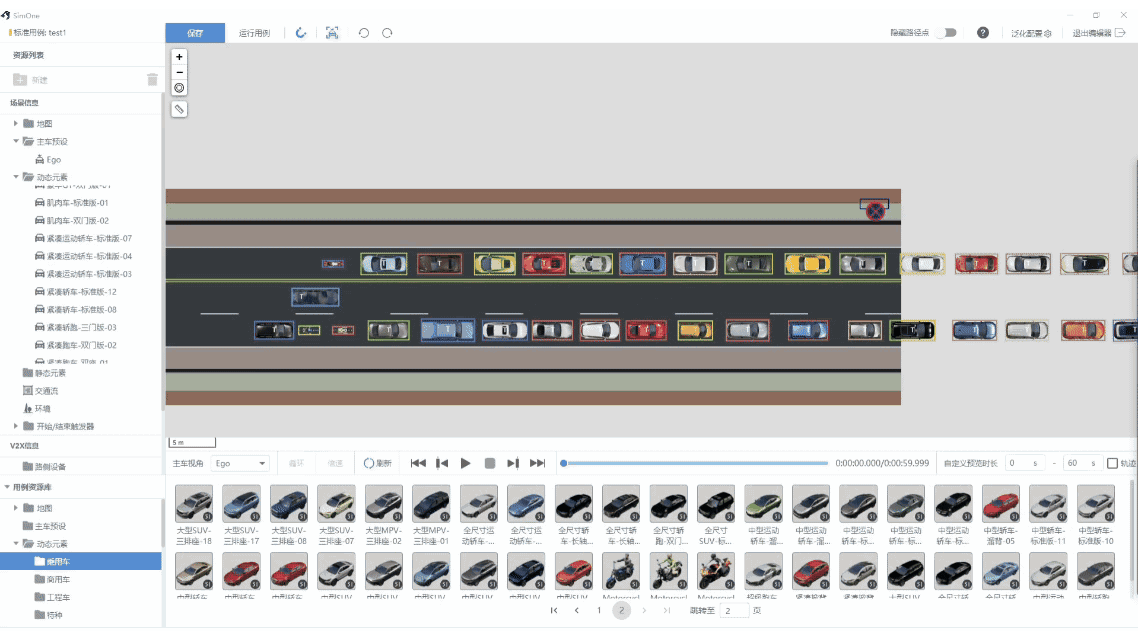Click the no-parking sign on the map
The width and height of the screenshot is (1138, 640).
875,211
